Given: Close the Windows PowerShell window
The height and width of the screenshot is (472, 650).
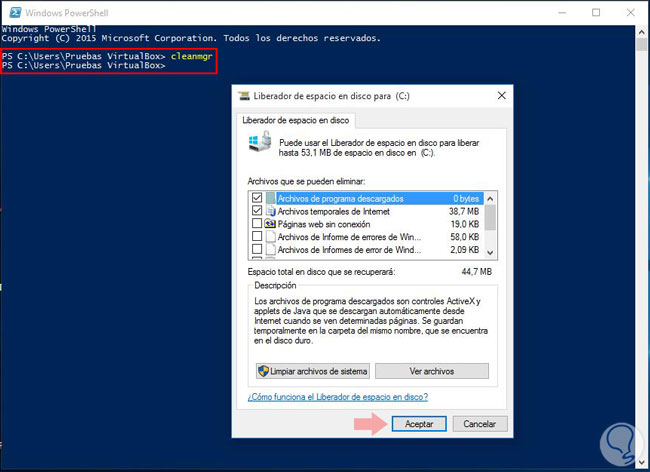Looking at the screenshot, I should click(x=631, y=12).
